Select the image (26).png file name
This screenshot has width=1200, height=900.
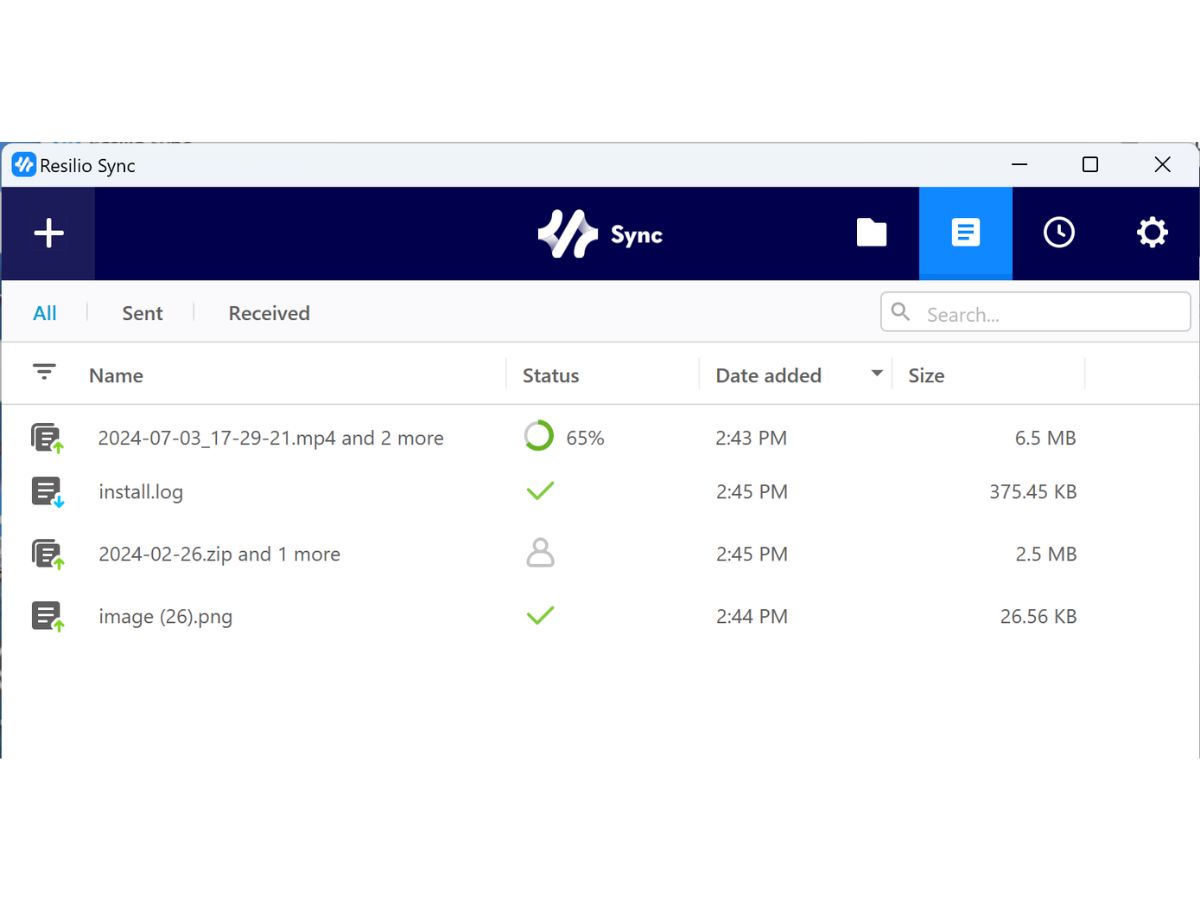pyautogui.click(x=165, y=616)
